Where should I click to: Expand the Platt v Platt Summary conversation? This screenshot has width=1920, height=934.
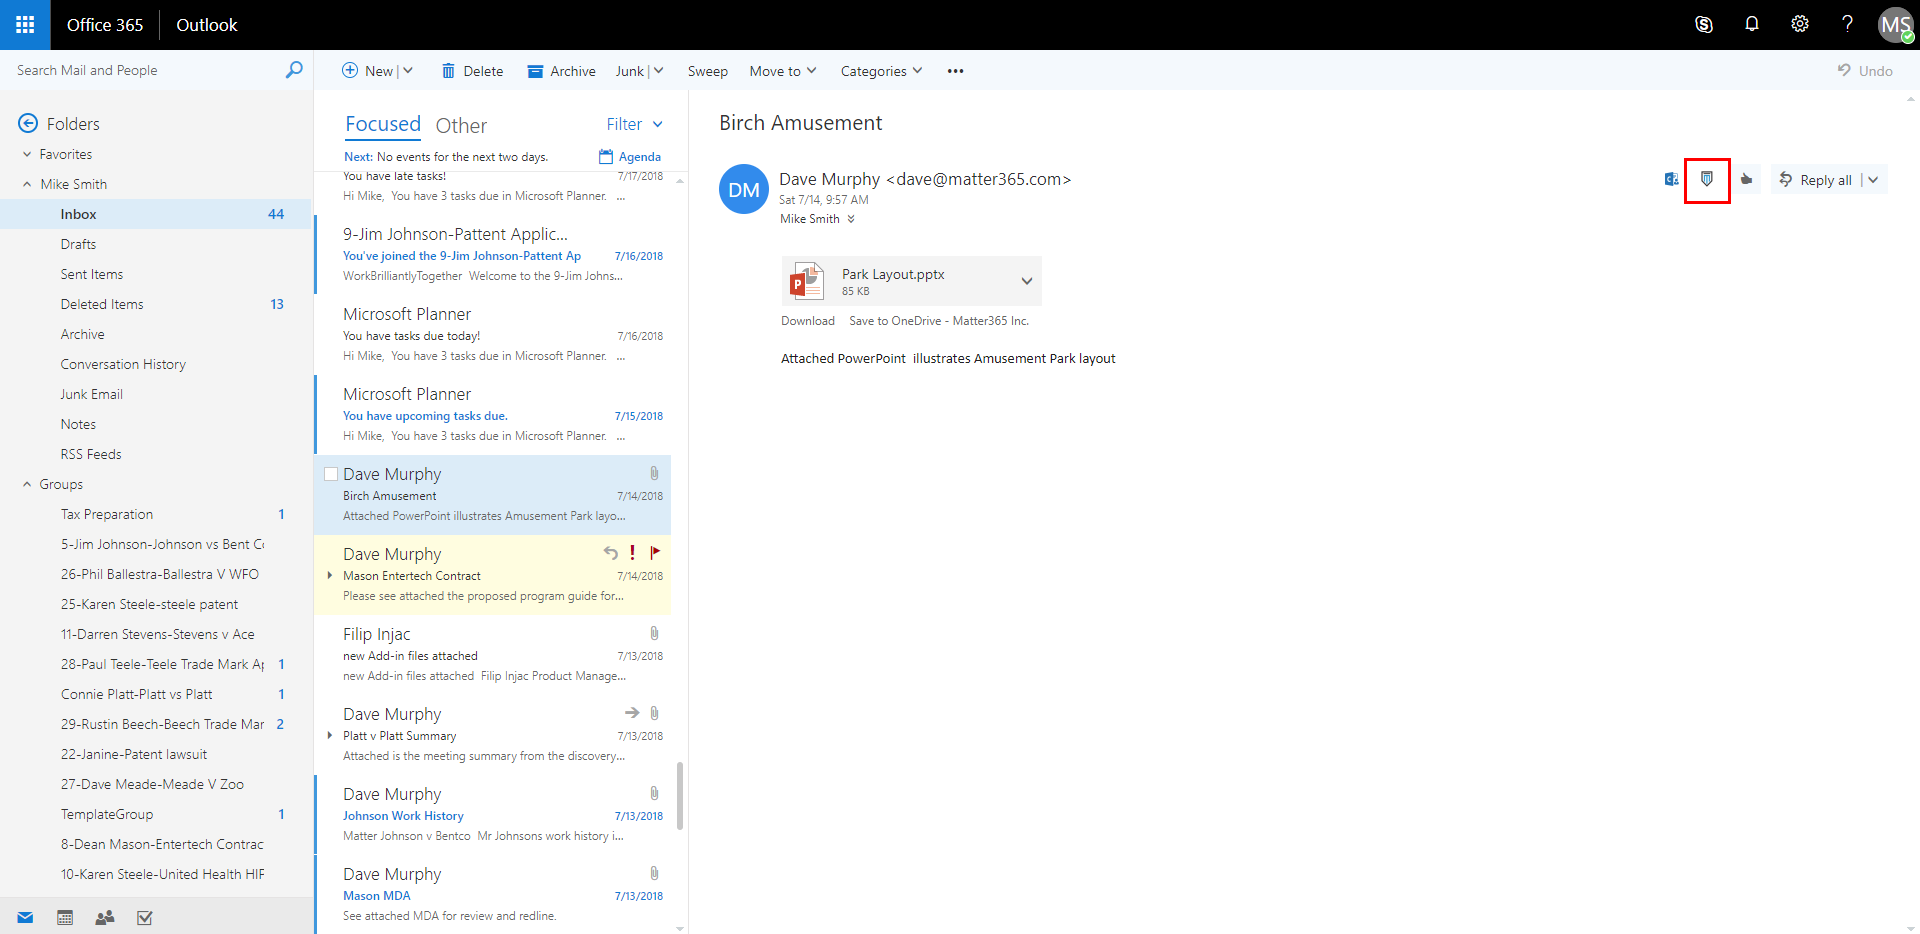point(330,735)
